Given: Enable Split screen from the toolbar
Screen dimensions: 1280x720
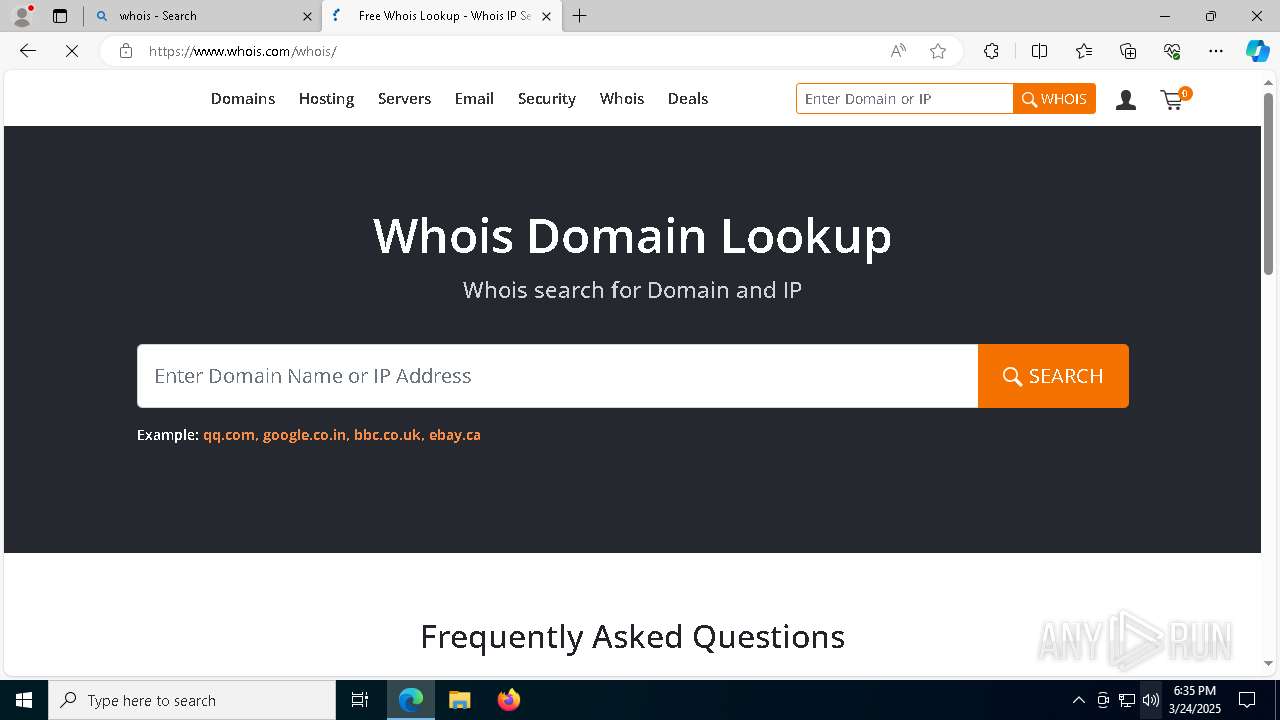Looking at the screenshot, I should click(x=1039, y=51).
